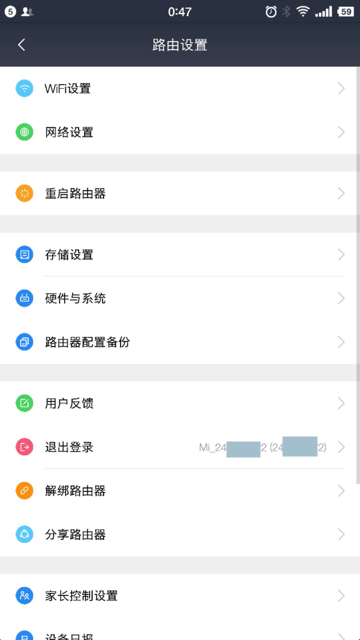Tap the red logout icon

click(x=24, y=447)
